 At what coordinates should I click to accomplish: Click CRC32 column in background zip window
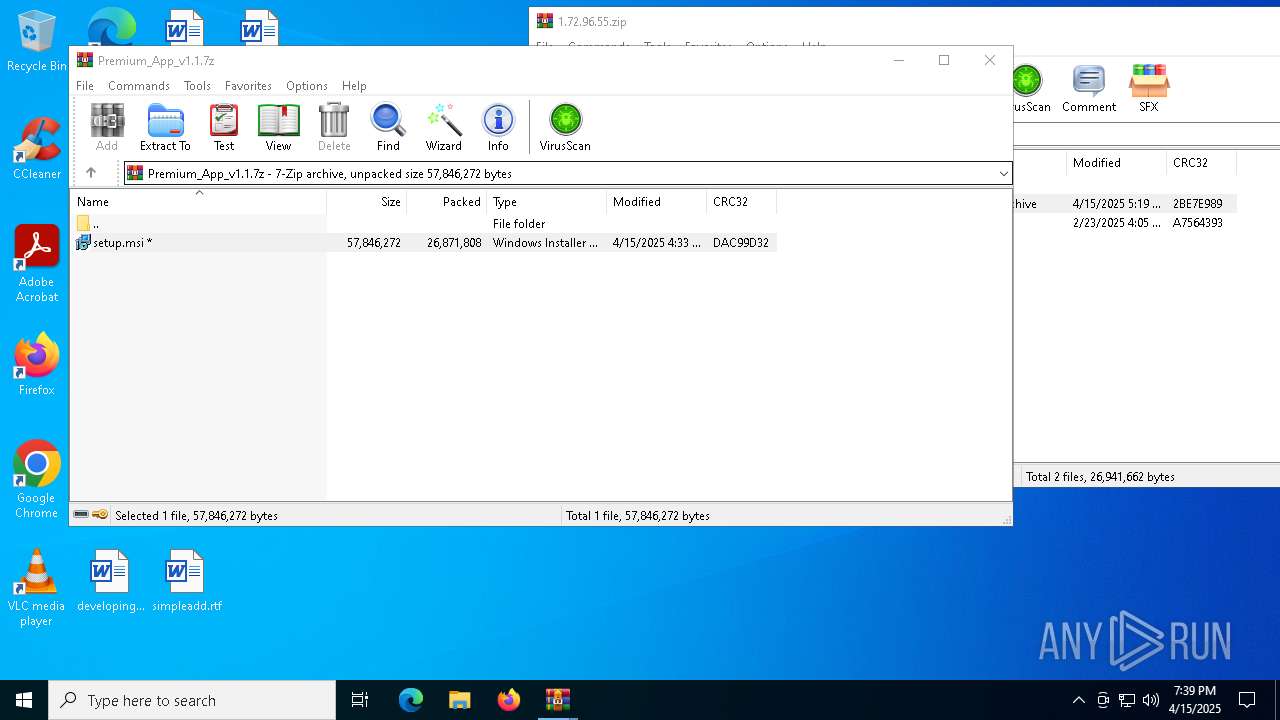coord(1201,163)
